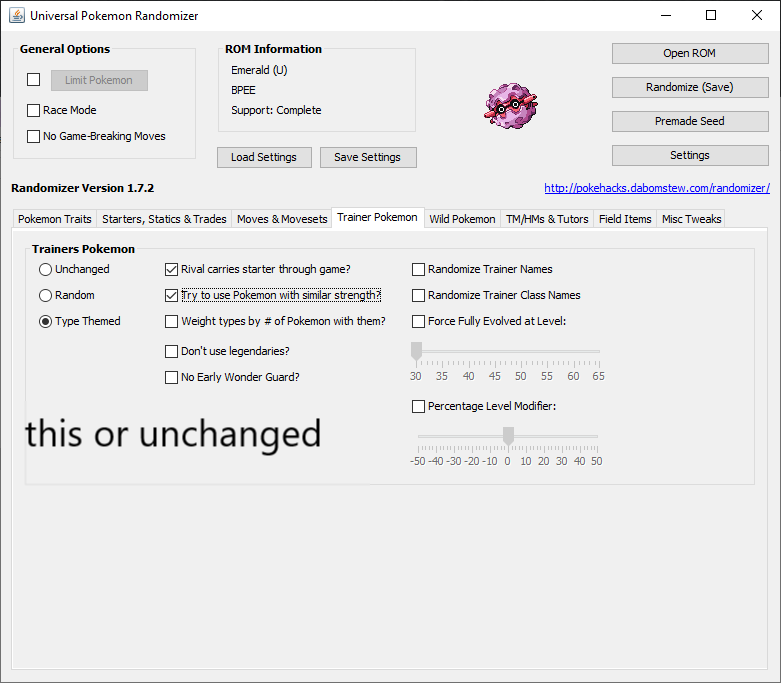The image size is (781, 683).
Task: Click the Java app icon in title bar
Action: tap(17, 15)
